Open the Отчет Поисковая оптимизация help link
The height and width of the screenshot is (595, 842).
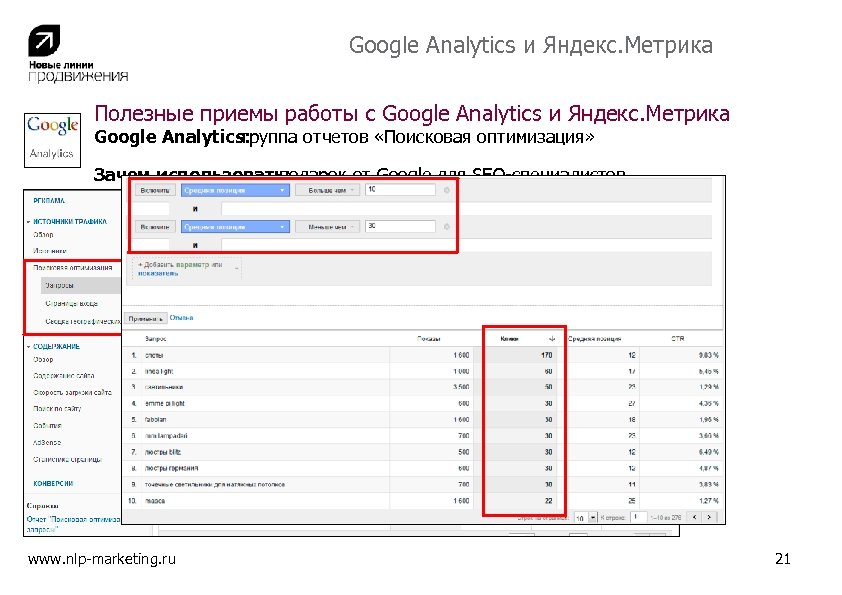click(73, 524)
